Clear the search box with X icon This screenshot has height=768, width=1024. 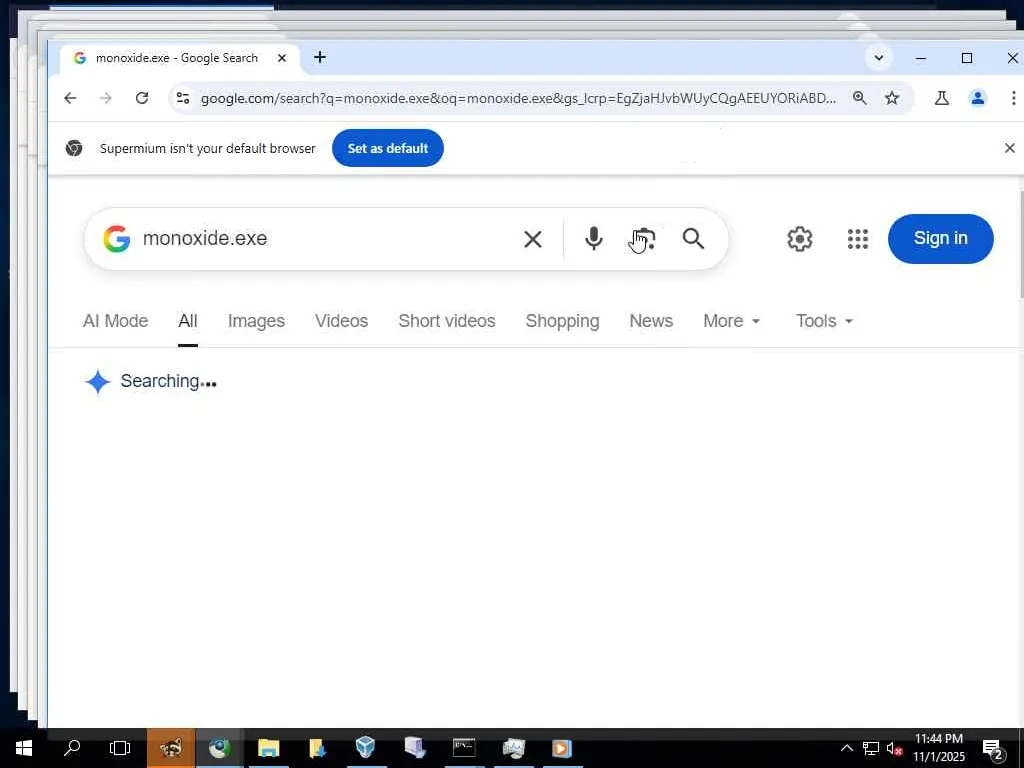pyautogui.click(x=533, y=240)
